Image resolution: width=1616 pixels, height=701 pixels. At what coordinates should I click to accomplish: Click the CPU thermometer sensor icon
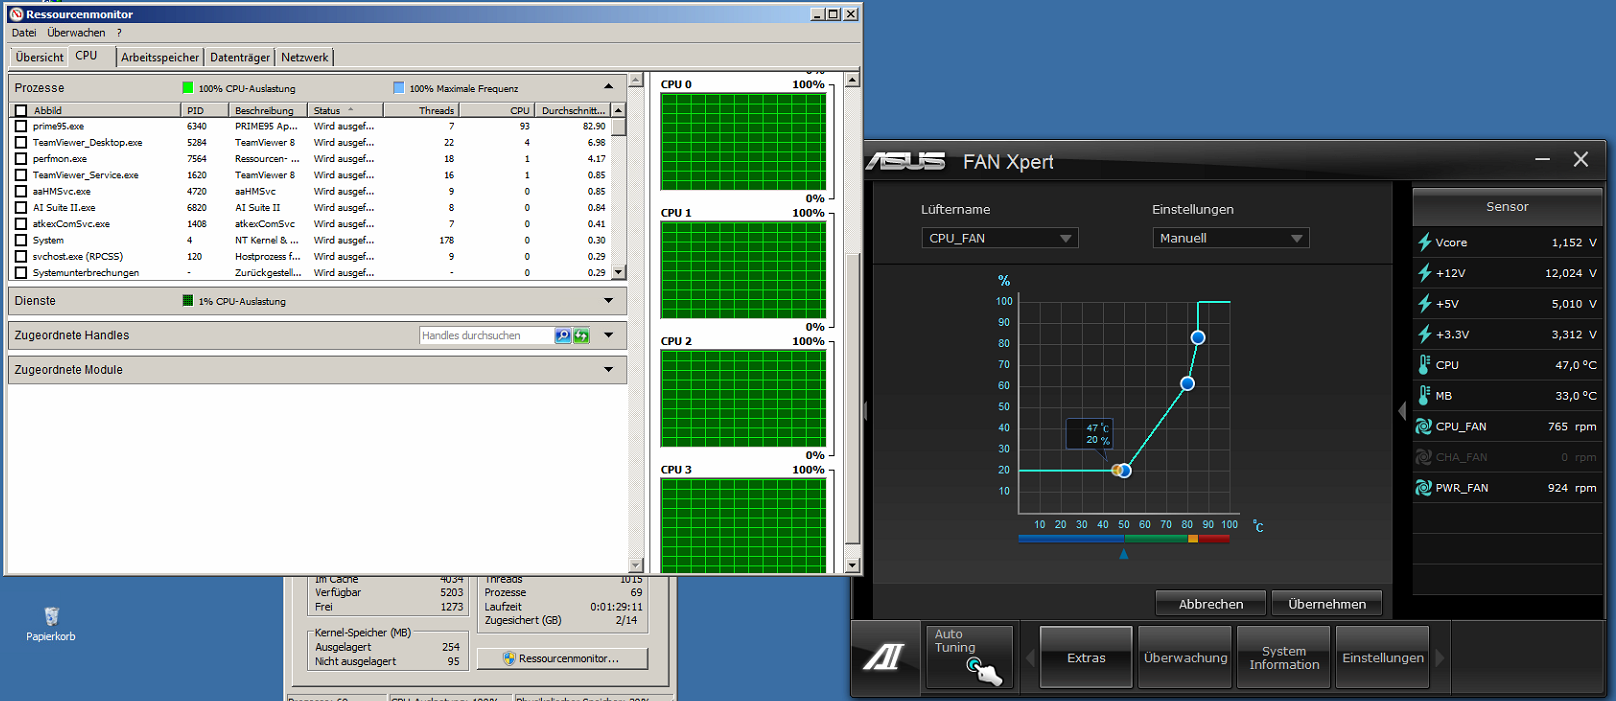pyautogui.click(x=1424, y=365)
